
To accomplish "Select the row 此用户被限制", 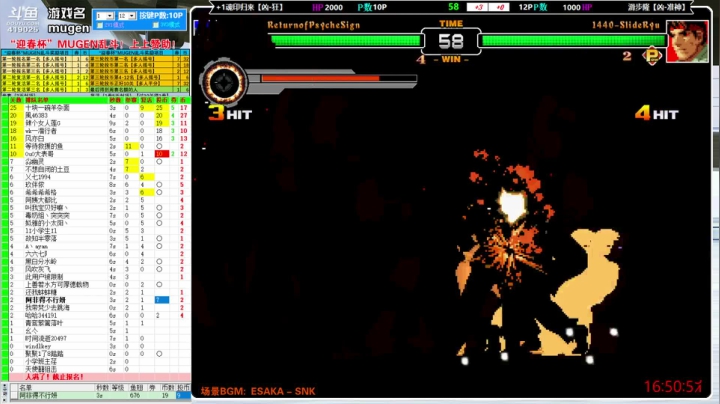I will click(x=96, y=277).
